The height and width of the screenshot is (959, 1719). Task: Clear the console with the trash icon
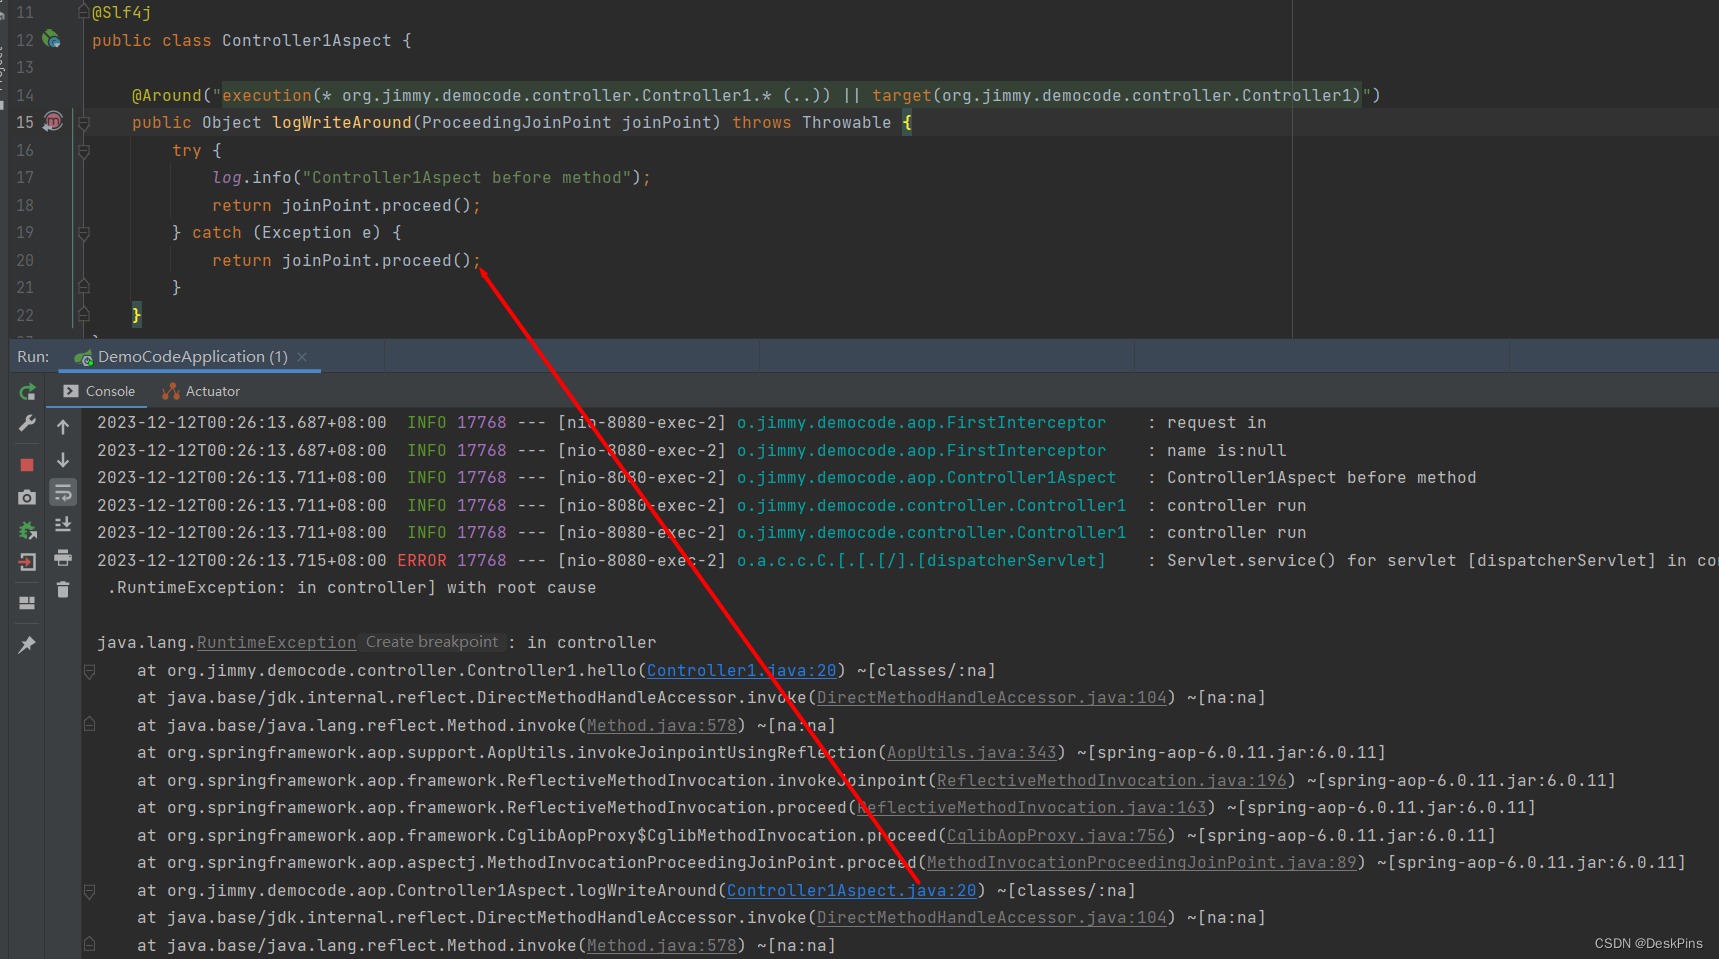tap(63, 590)
